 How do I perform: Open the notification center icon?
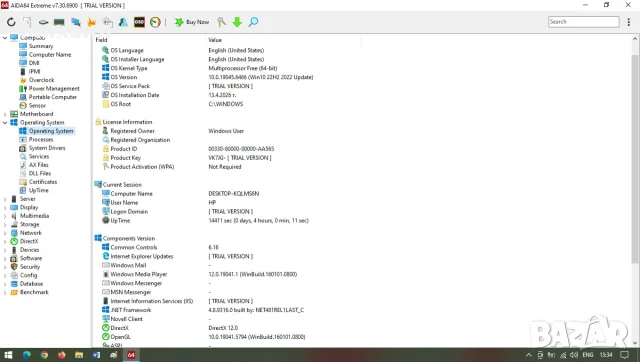tap(624, 355)
